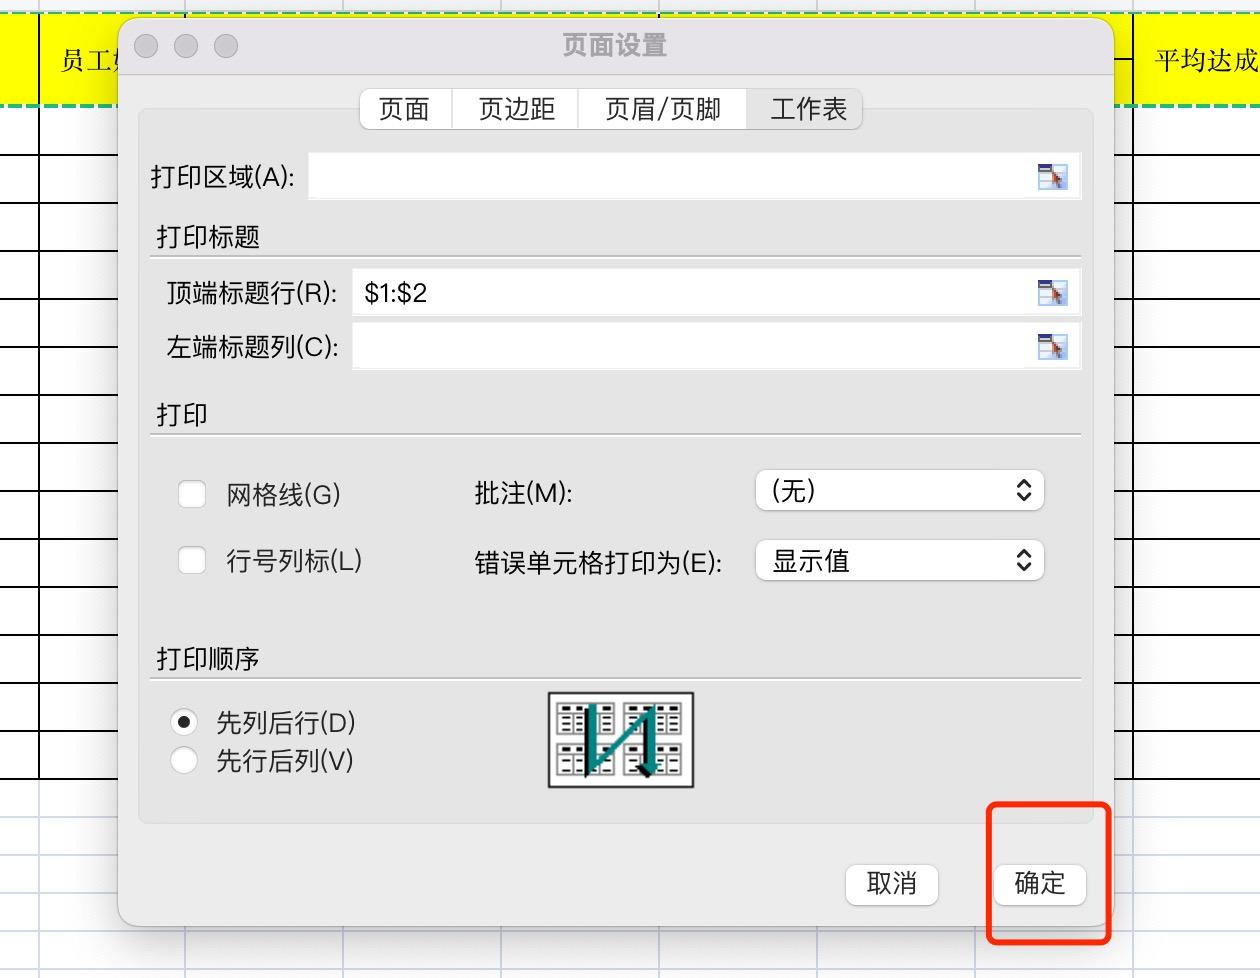The width and height of the screenshot is (1260, 978).
Task: Close the 页面设置 dialog window
Action: (146, 46)
